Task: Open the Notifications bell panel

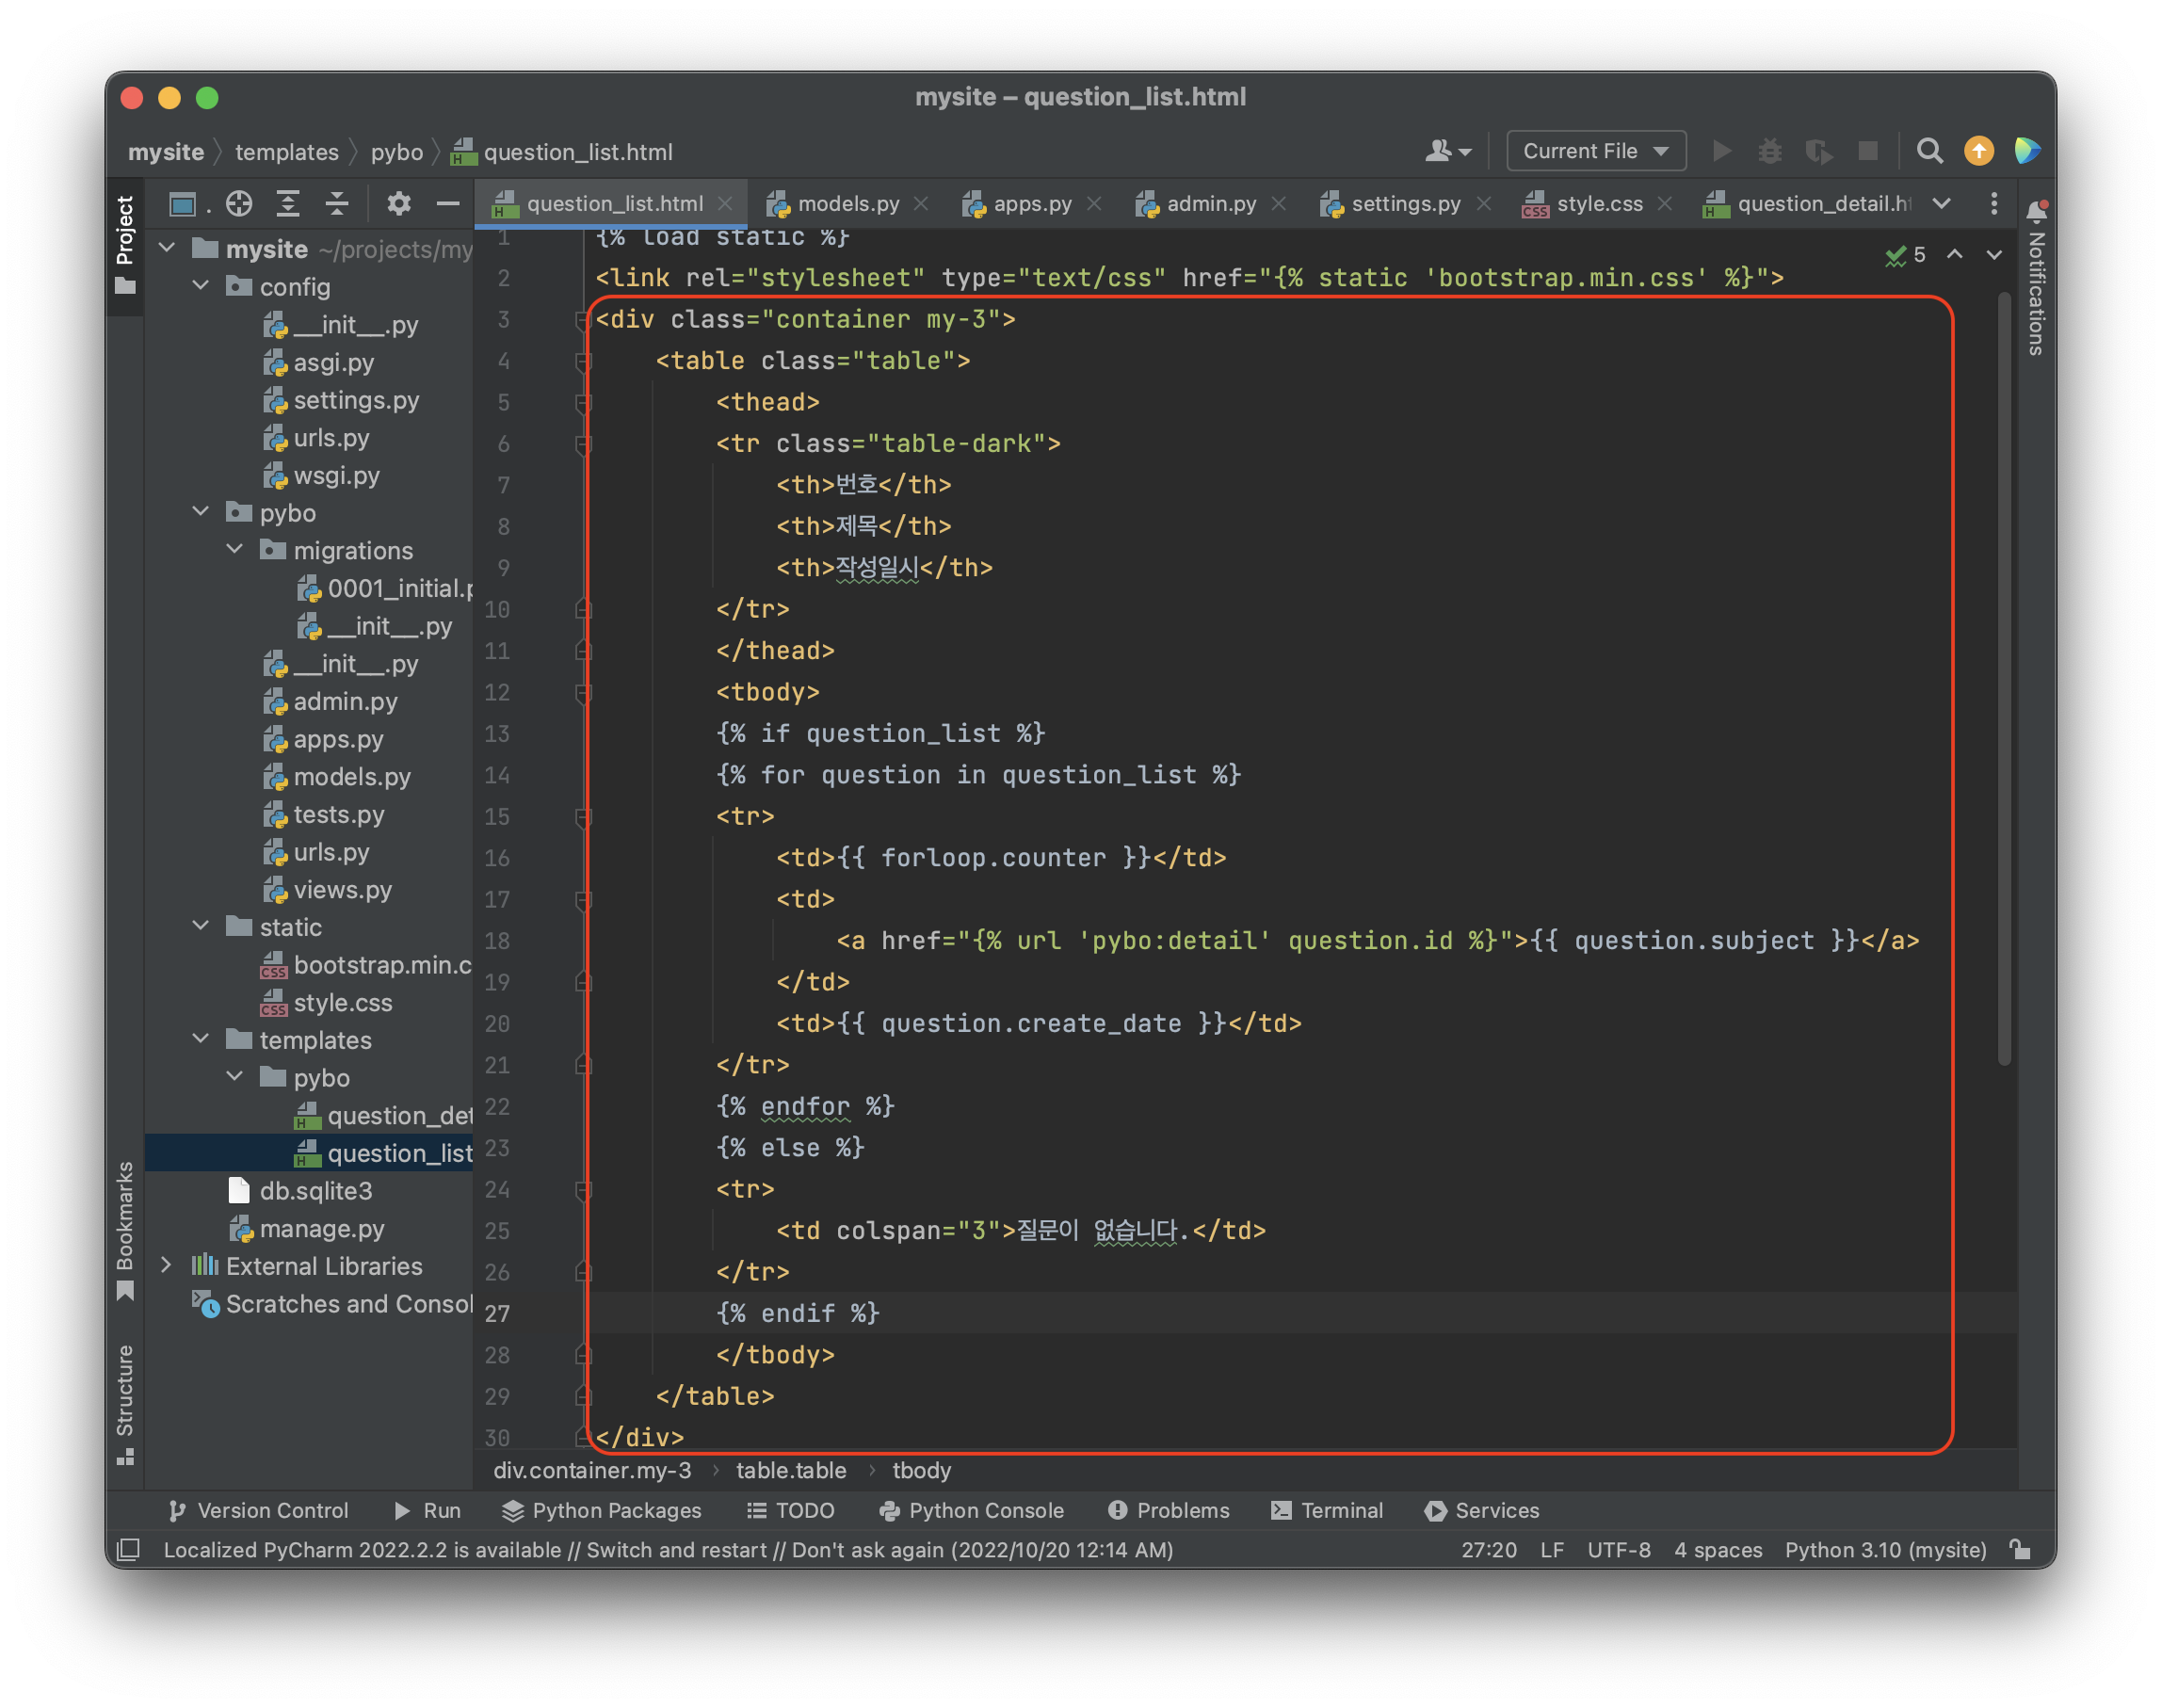Action: point(2036,212)
